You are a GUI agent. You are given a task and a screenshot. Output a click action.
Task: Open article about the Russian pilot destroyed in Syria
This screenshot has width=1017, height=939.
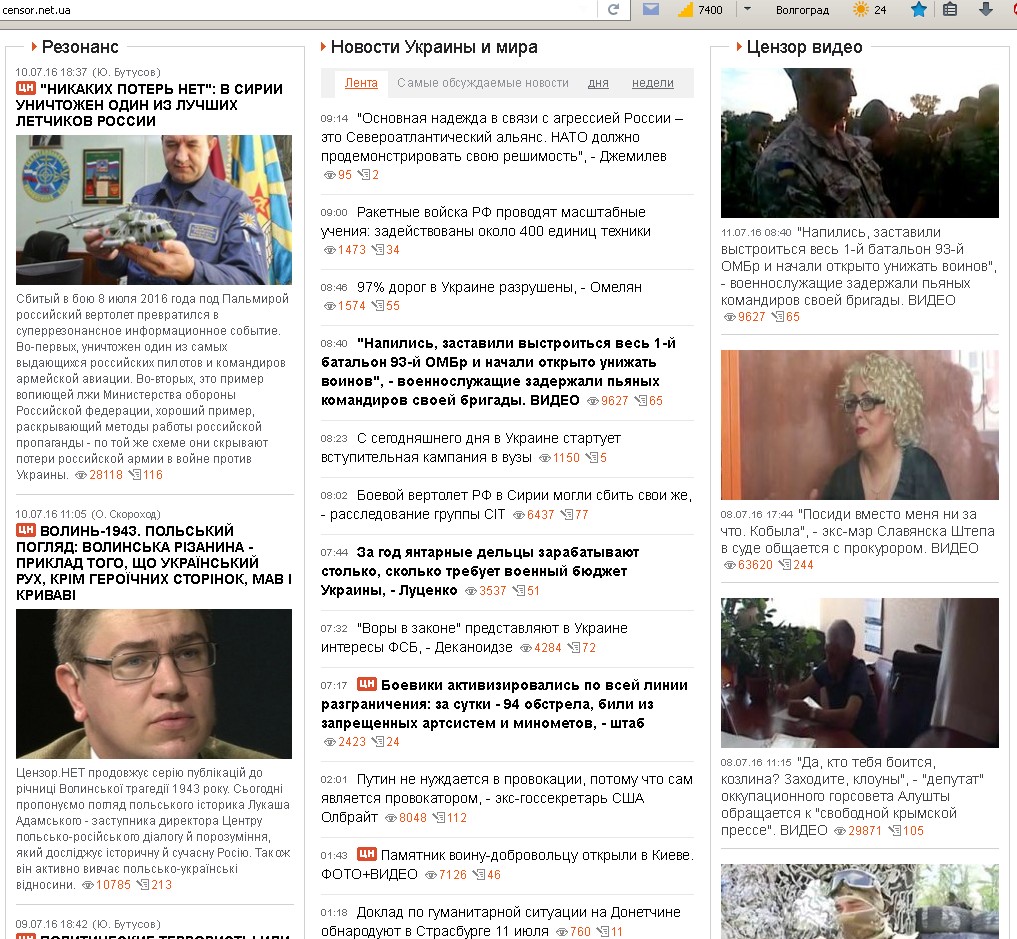coord(149,104)
